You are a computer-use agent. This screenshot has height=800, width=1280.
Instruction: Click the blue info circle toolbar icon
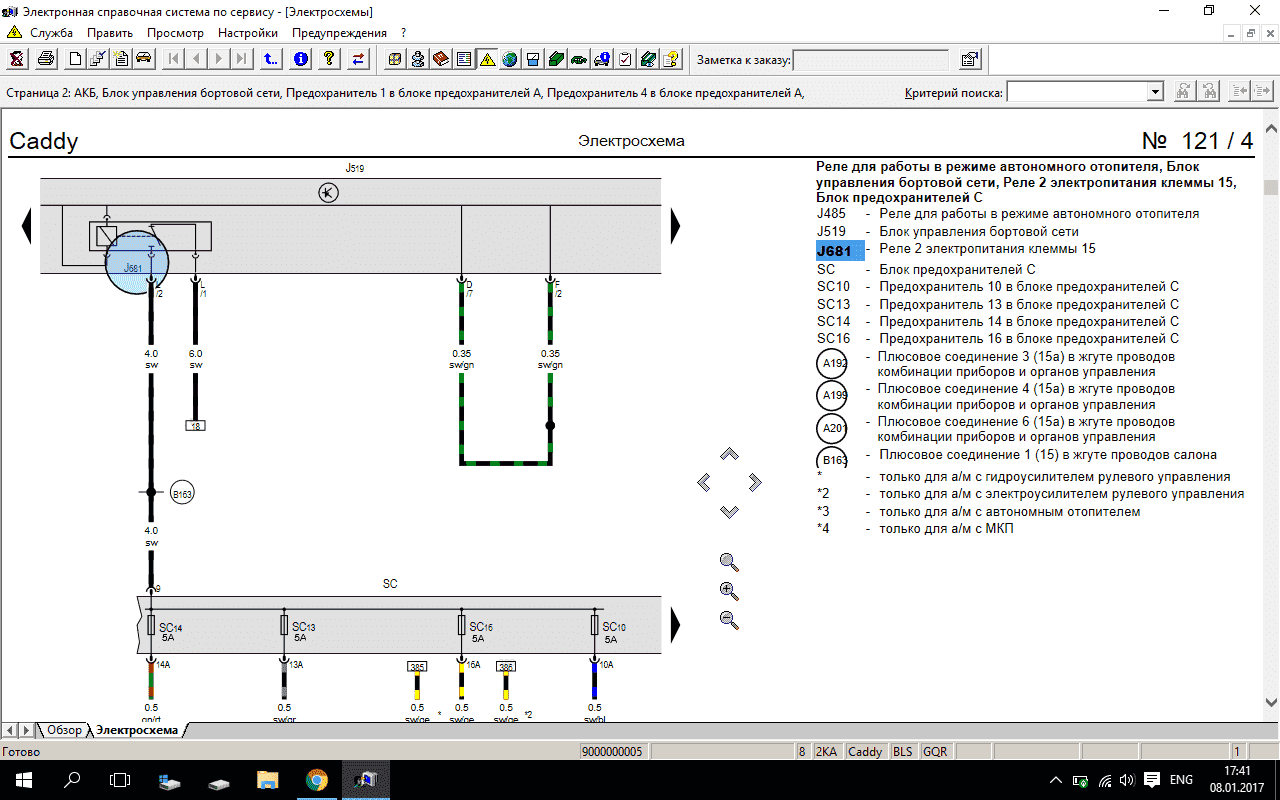point(300,59)
